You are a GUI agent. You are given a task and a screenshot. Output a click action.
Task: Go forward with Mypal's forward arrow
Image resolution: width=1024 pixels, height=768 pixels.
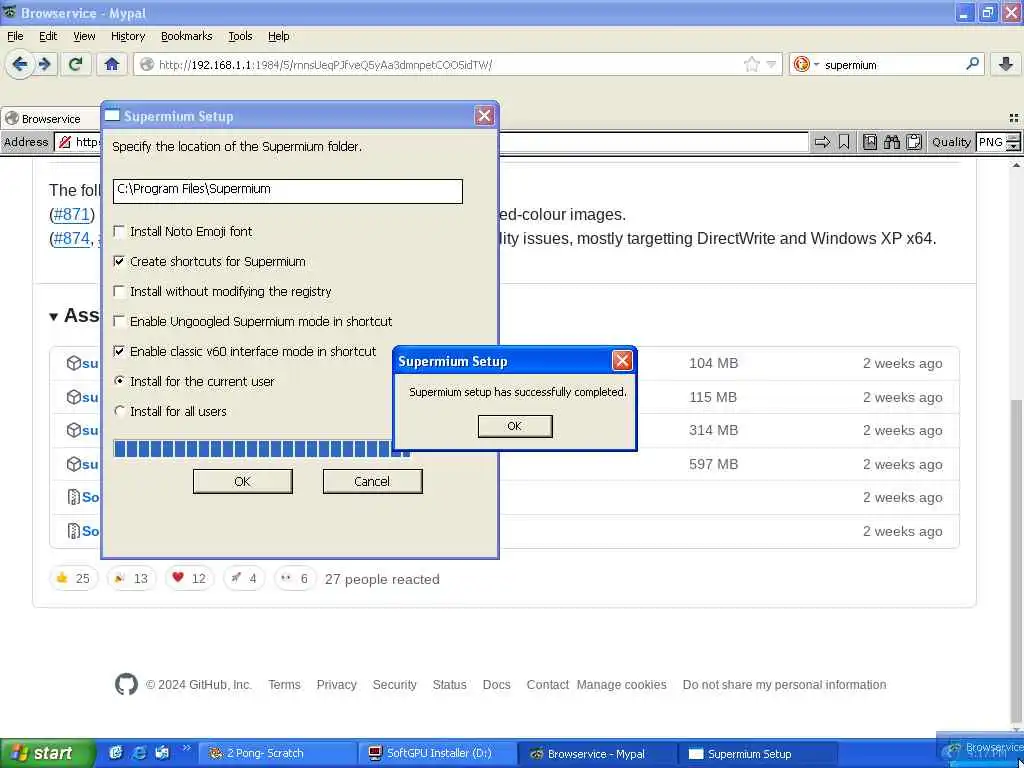tap(44, 64)
